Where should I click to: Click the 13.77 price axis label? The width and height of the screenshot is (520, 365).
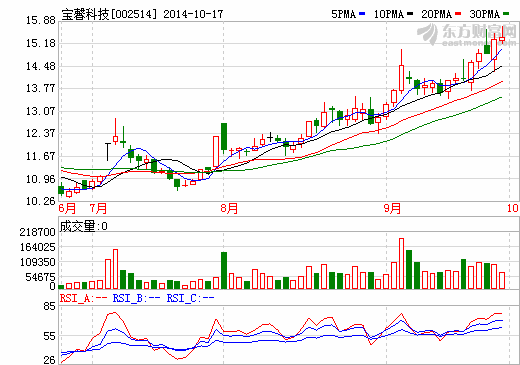point(41,89)
